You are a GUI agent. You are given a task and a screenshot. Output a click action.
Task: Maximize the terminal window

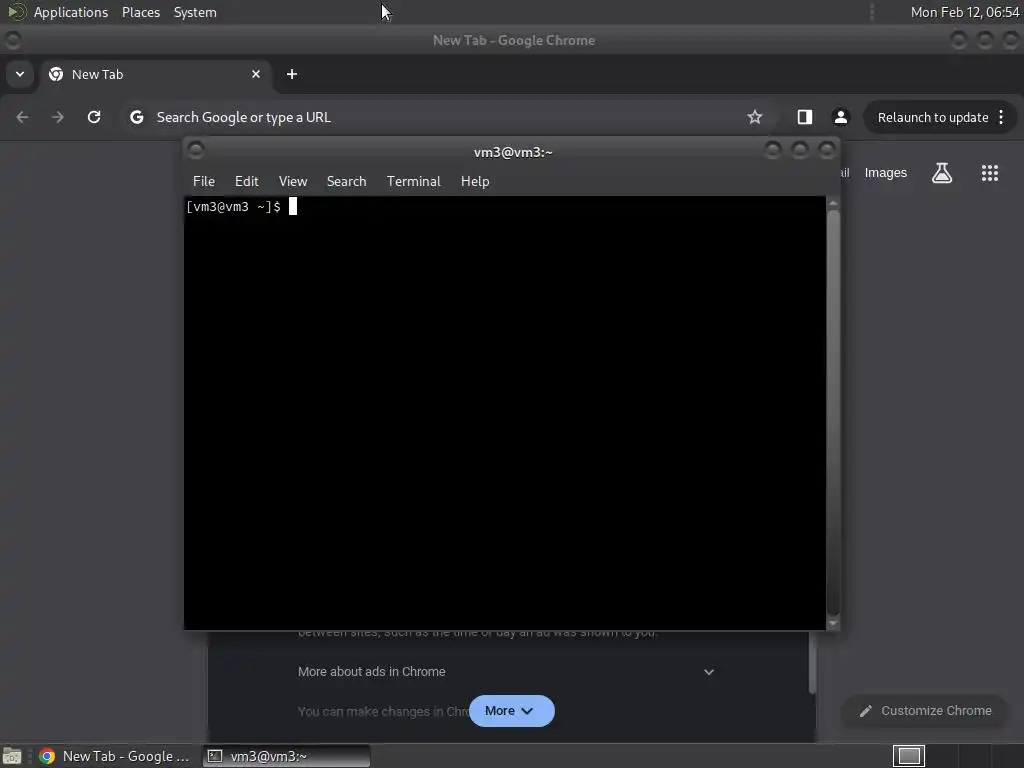coord(800,150)
